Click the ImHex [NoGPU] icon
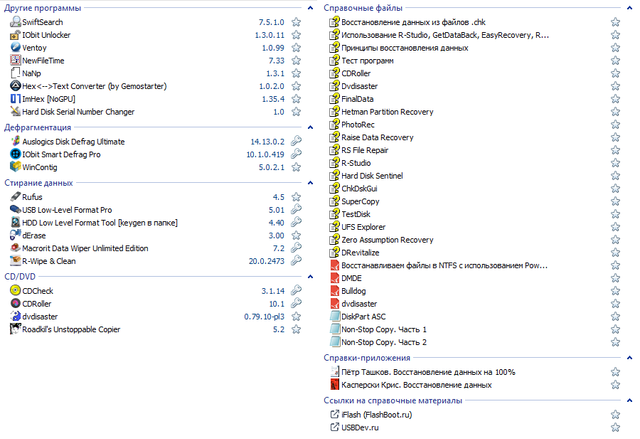Image resolution: width=640 pixels, height=439 pixels. 15,98
